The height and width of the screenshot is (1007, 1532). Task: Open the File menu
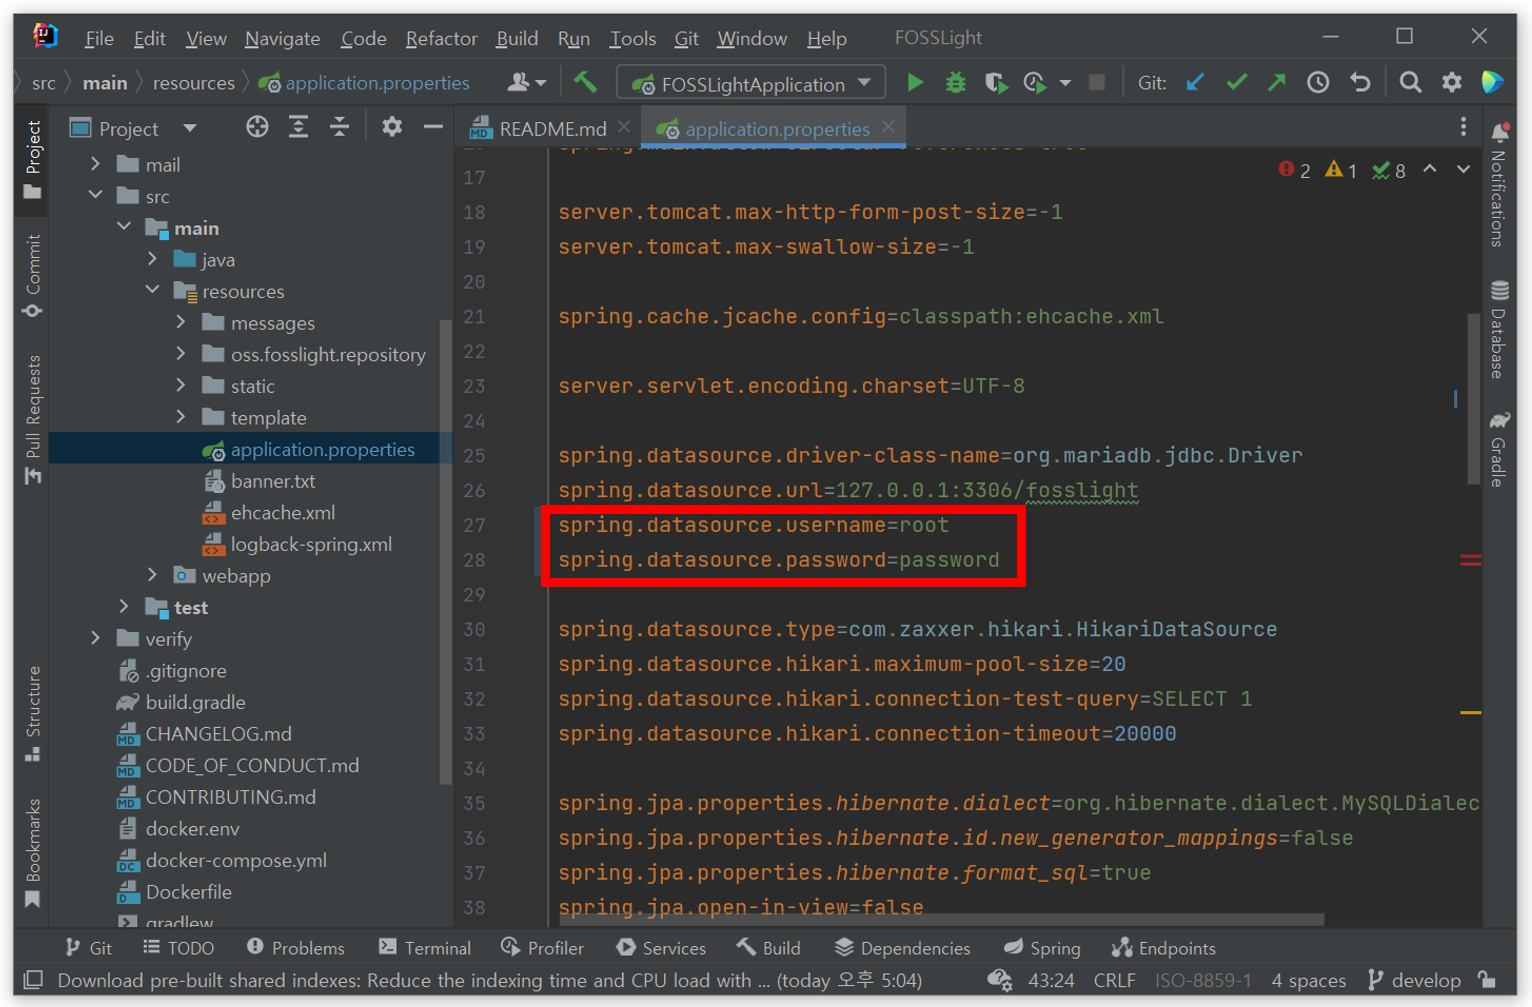[x=99, y=38]
